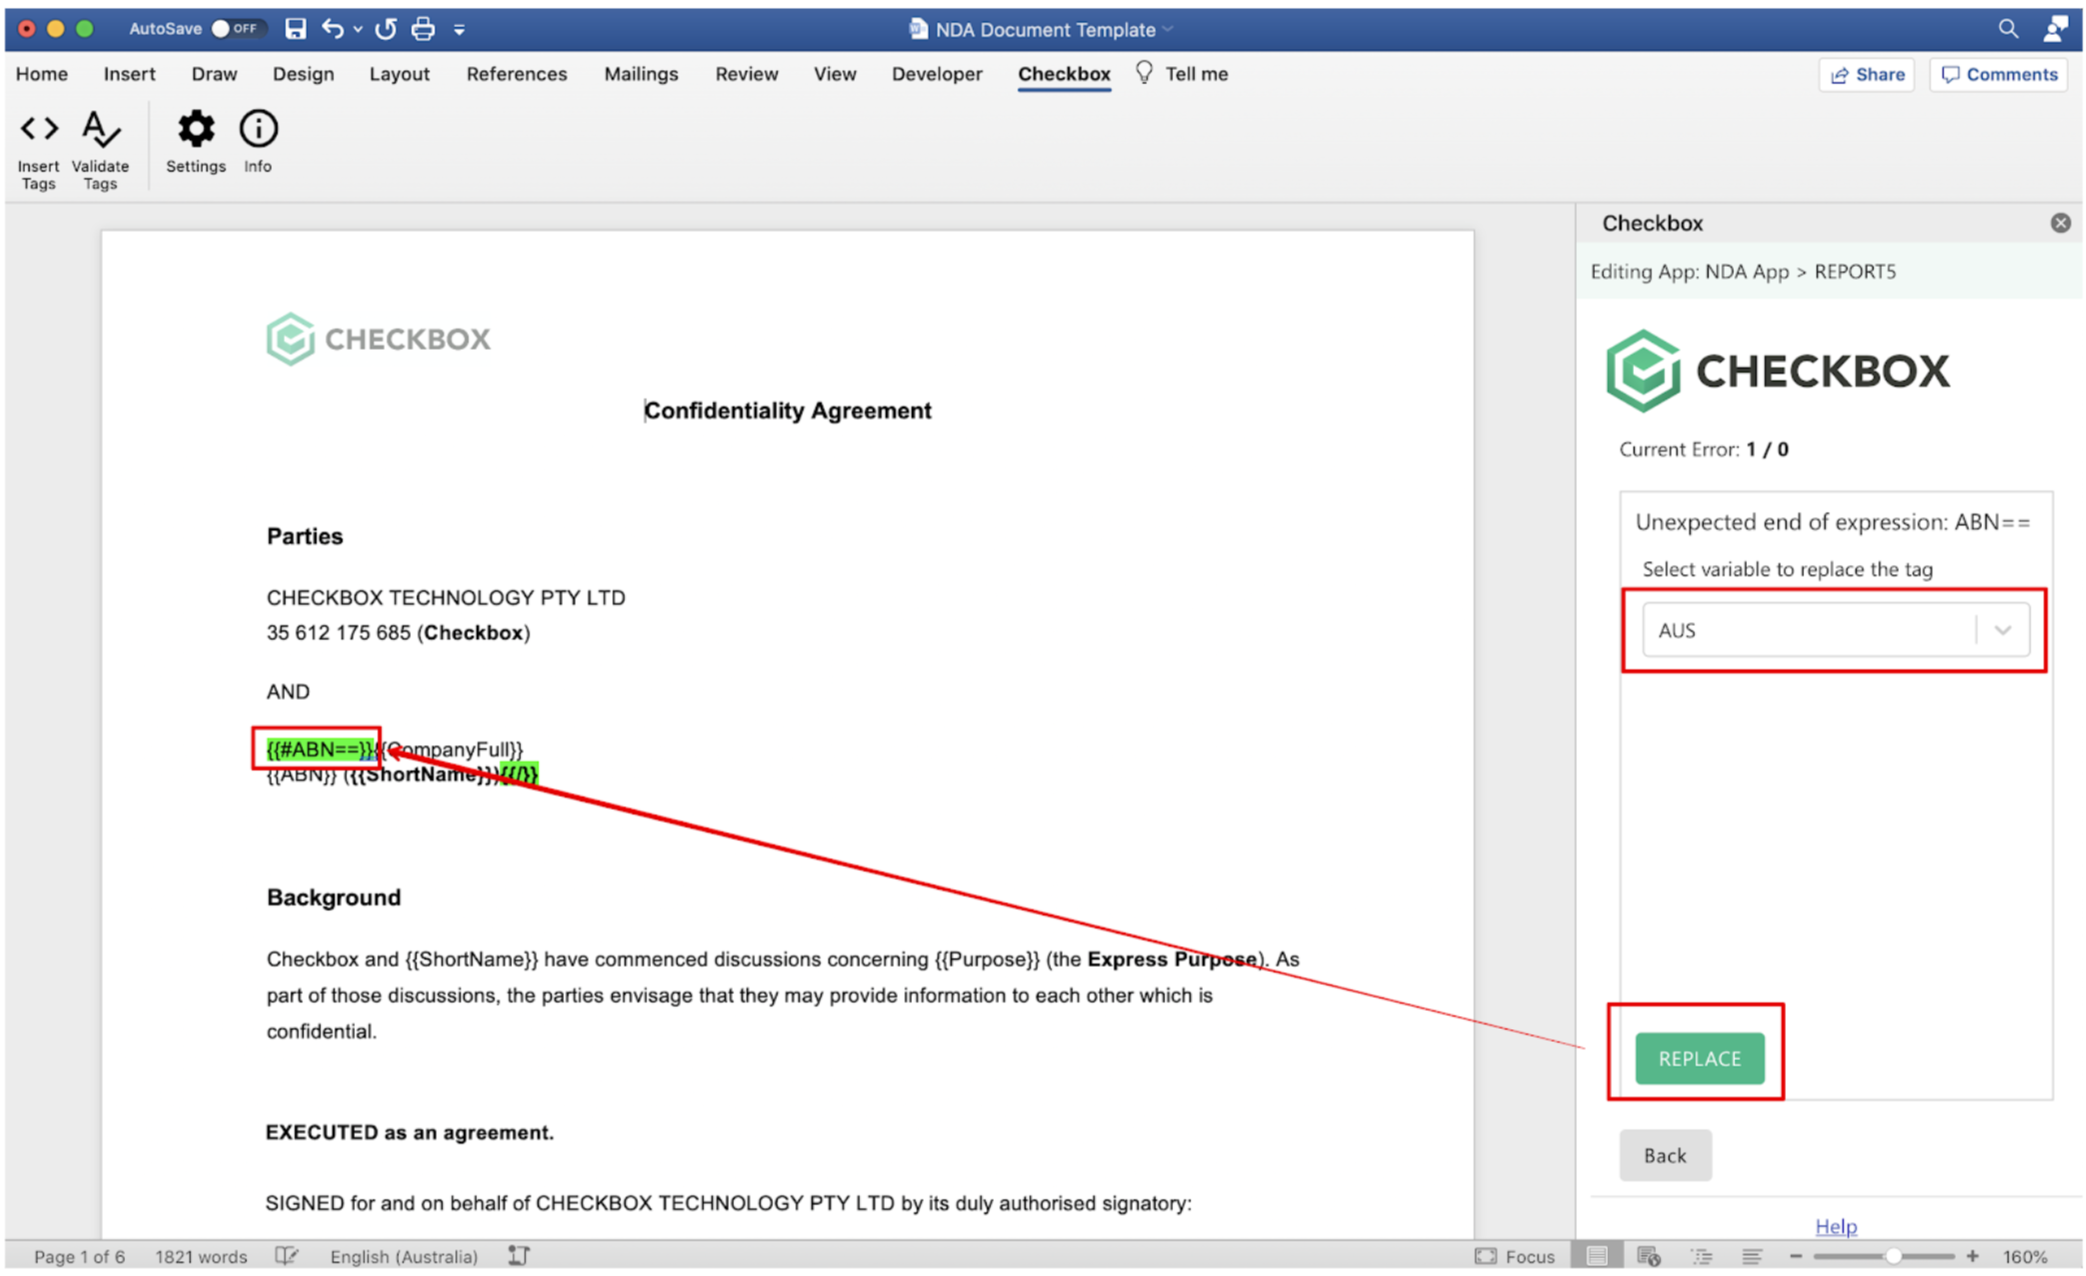2086x1276 pixels.
Task: Open the Design tab
Action: point(303,74)
